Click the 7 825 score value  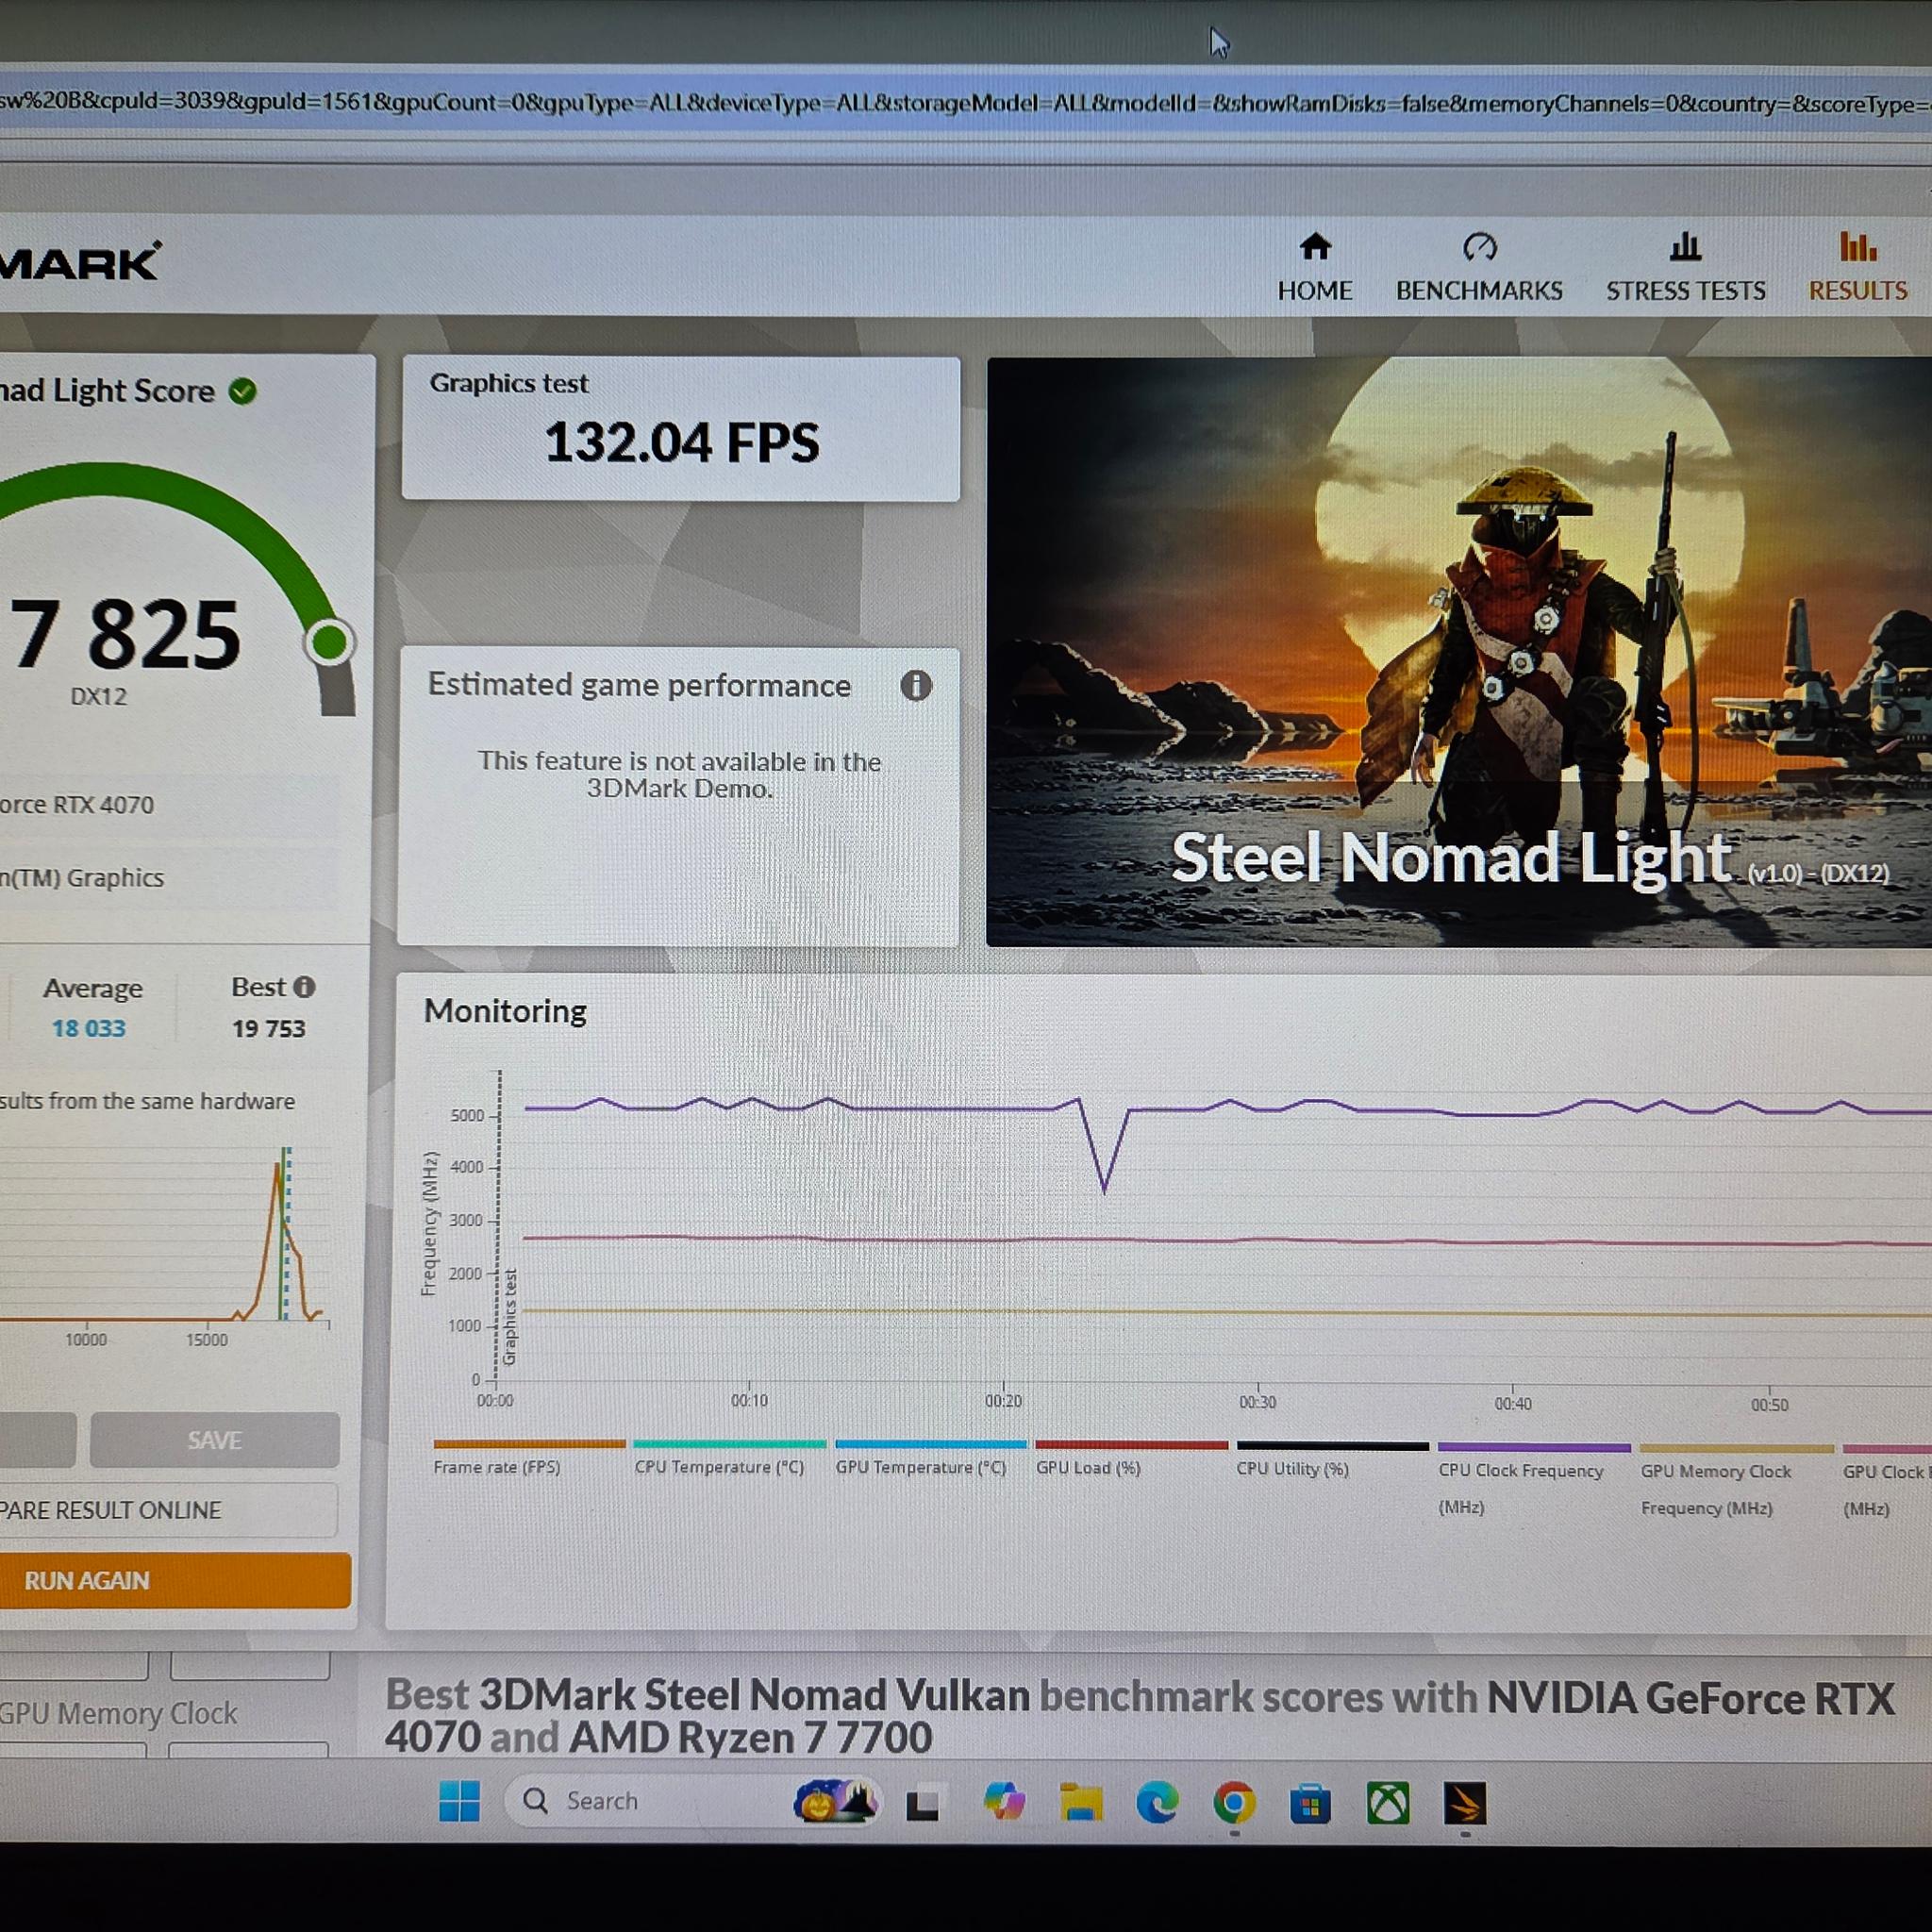(x=125, y=634)
